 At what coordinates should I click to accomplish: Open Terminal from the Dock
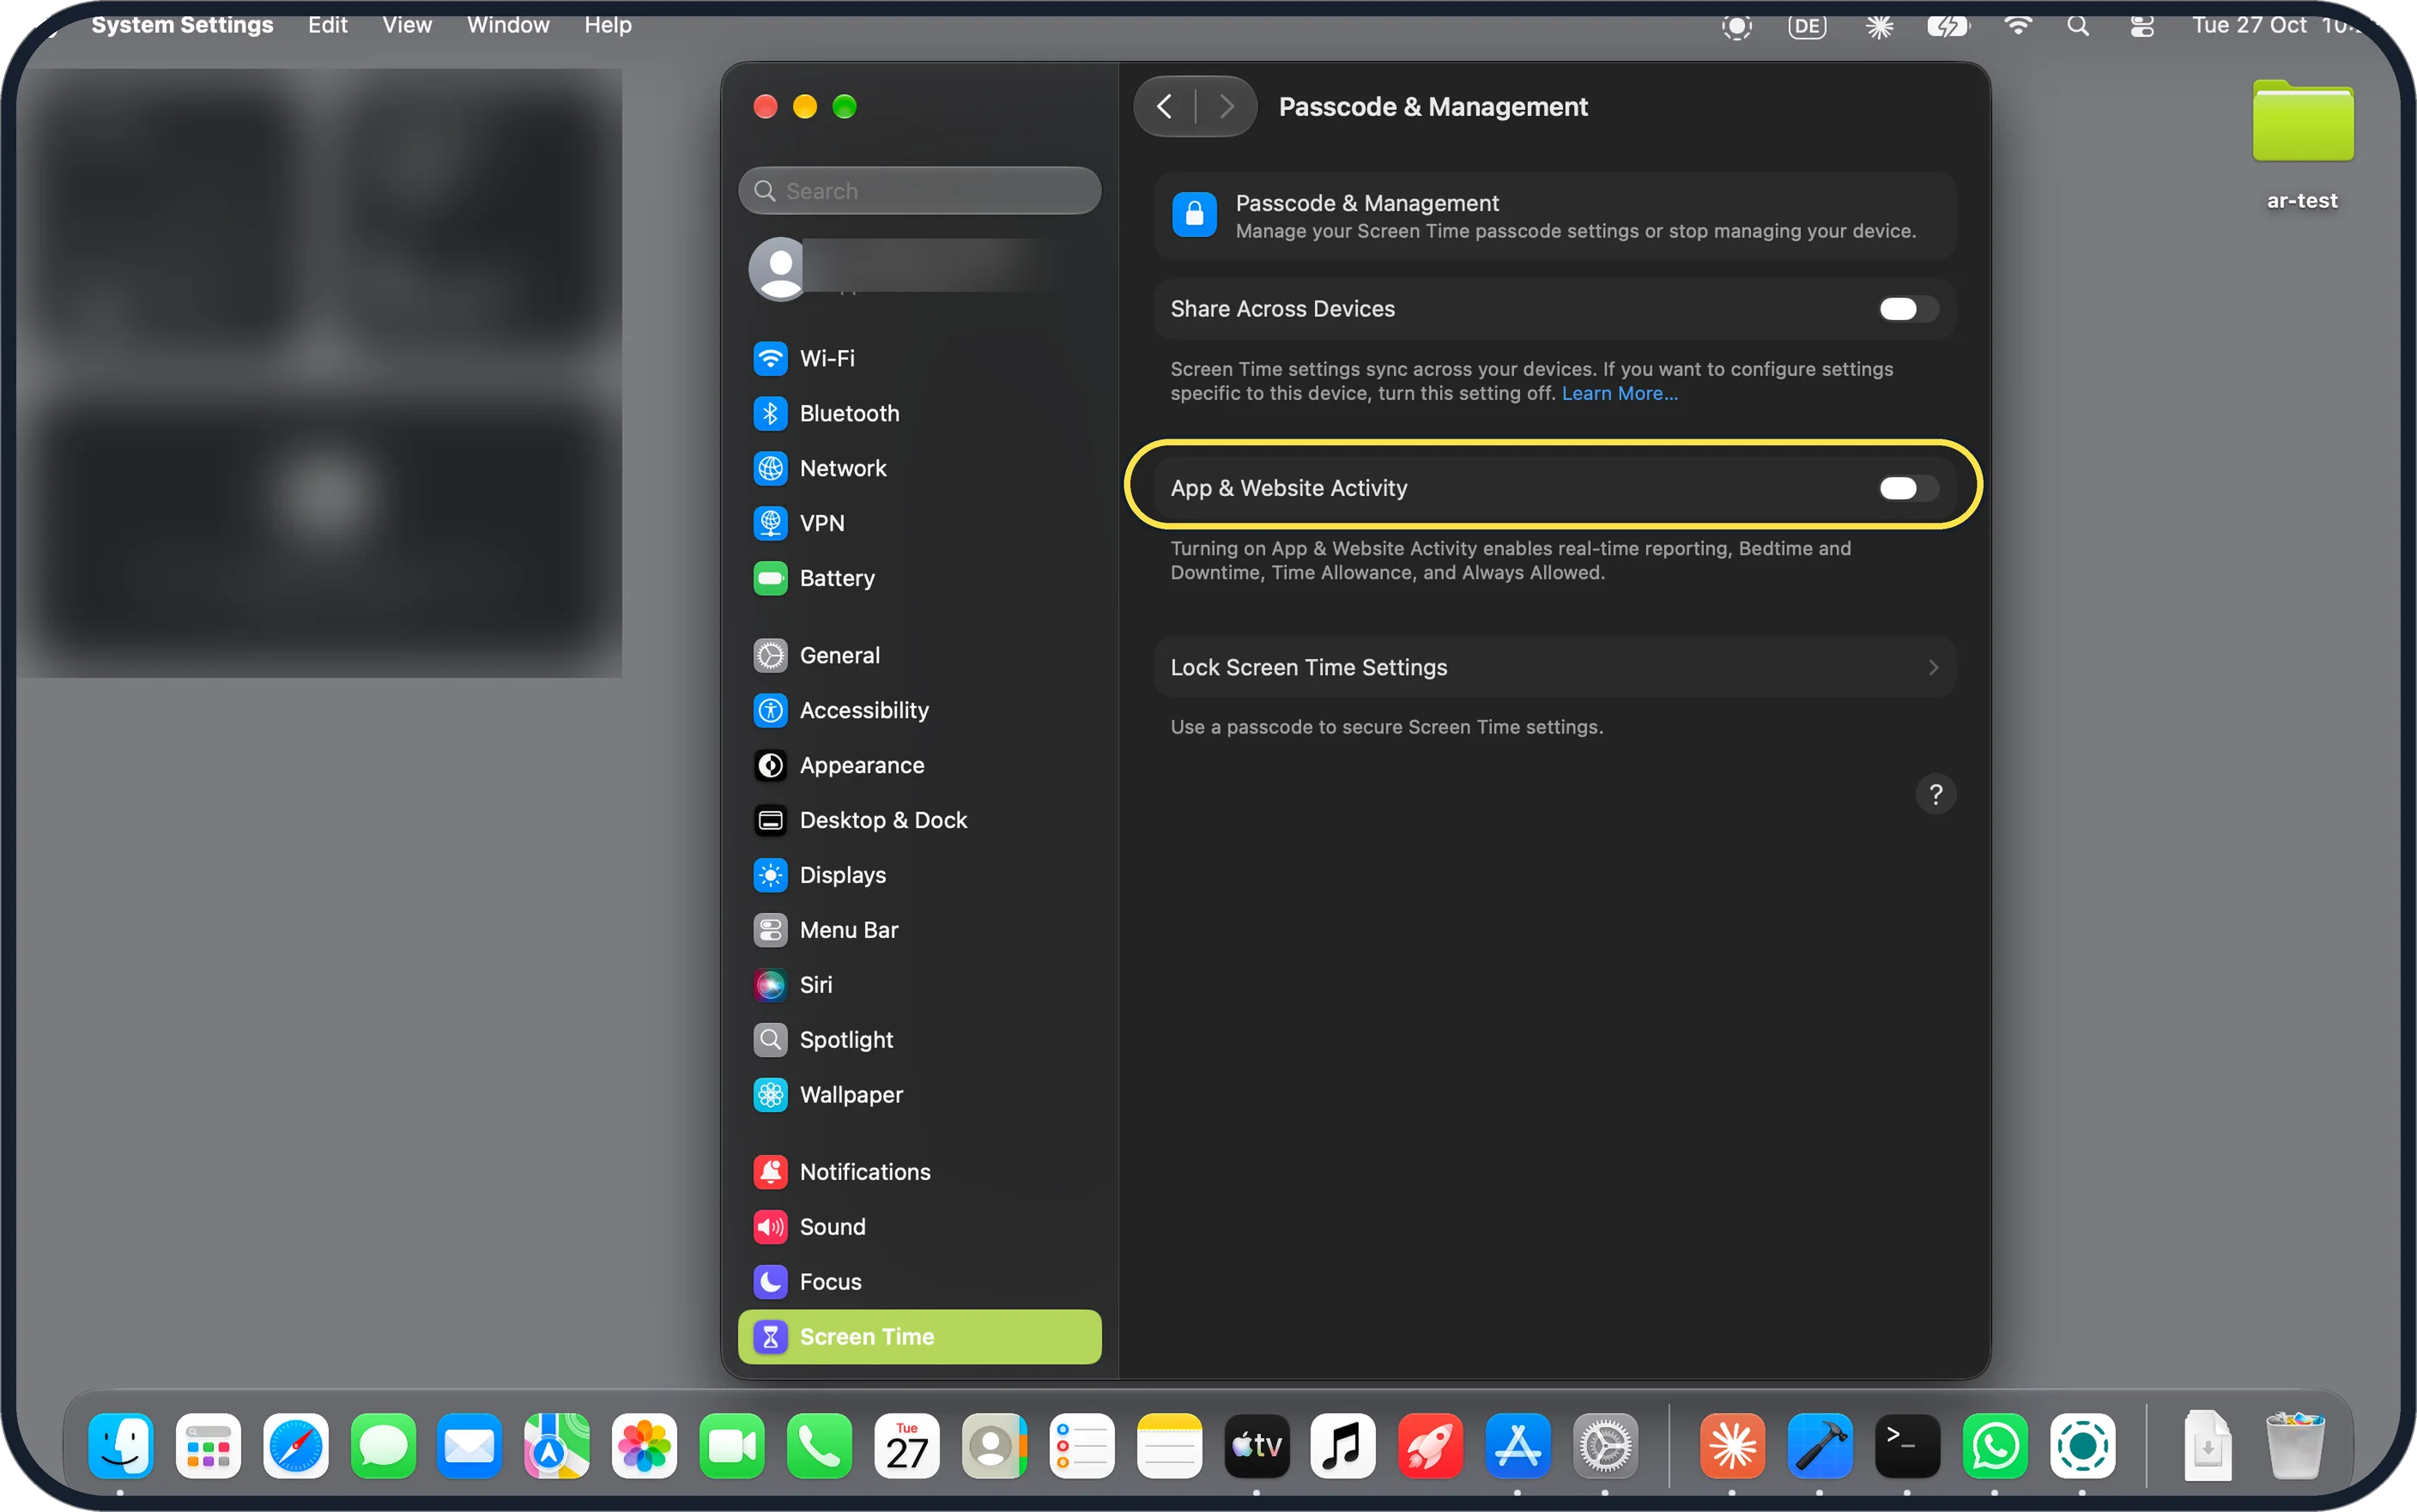[x=1907, y=1446]
